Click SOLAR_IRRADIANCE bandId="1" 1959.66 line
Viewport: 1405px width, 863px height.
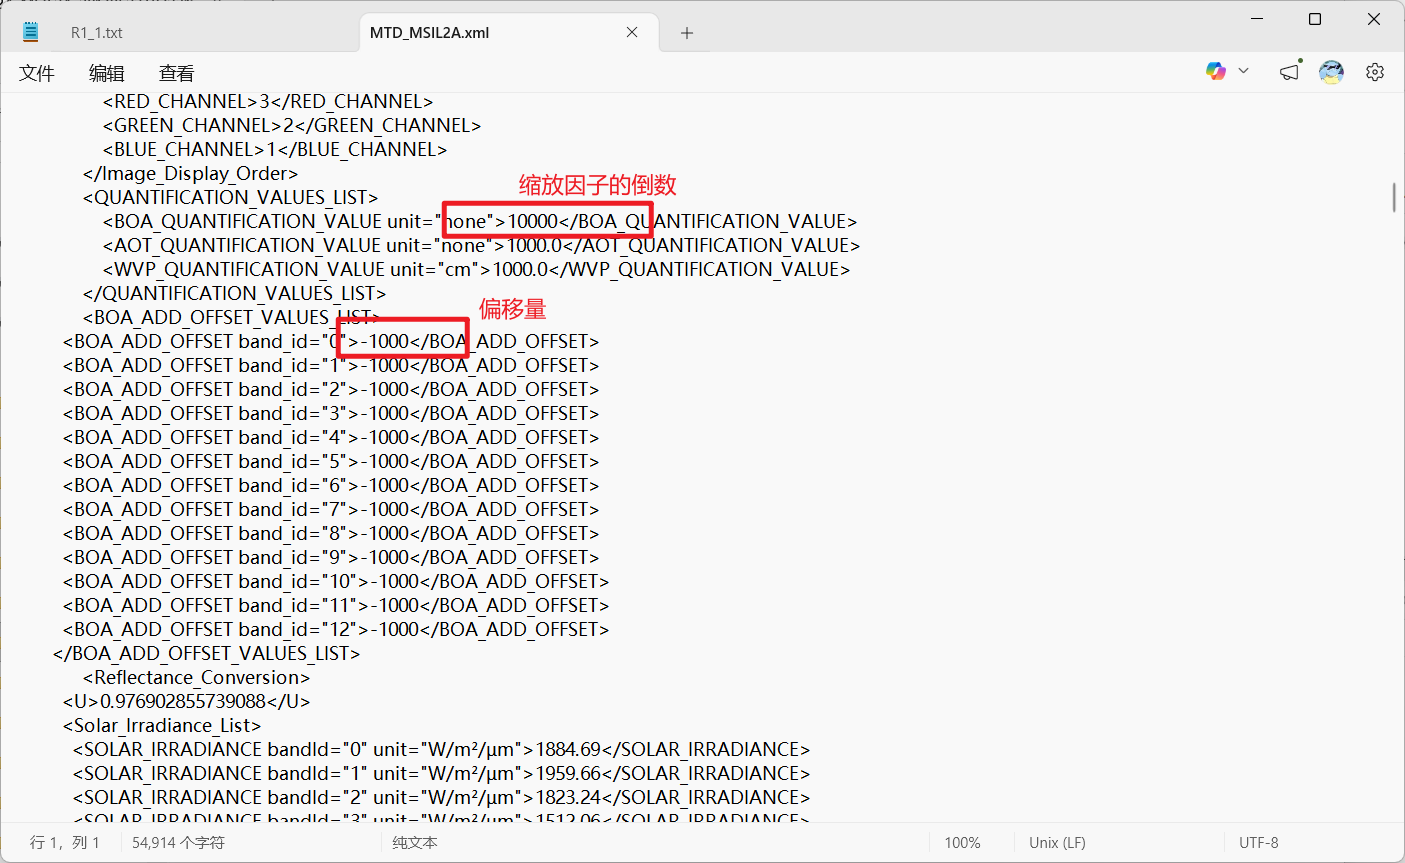(x=442, y=773)
